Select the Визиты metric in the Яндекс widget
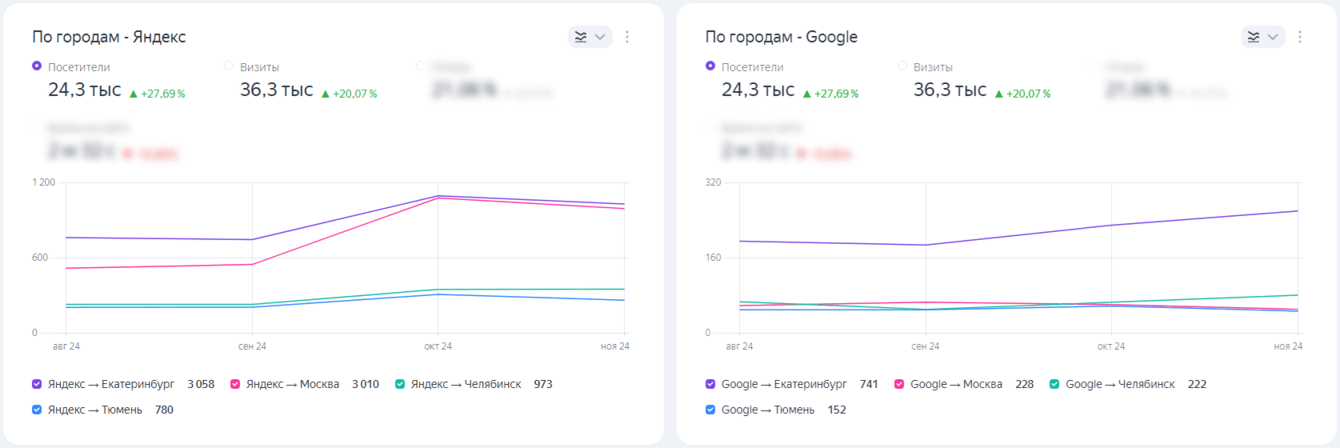Screen dimensions: 1340x448 click(229, 66)
